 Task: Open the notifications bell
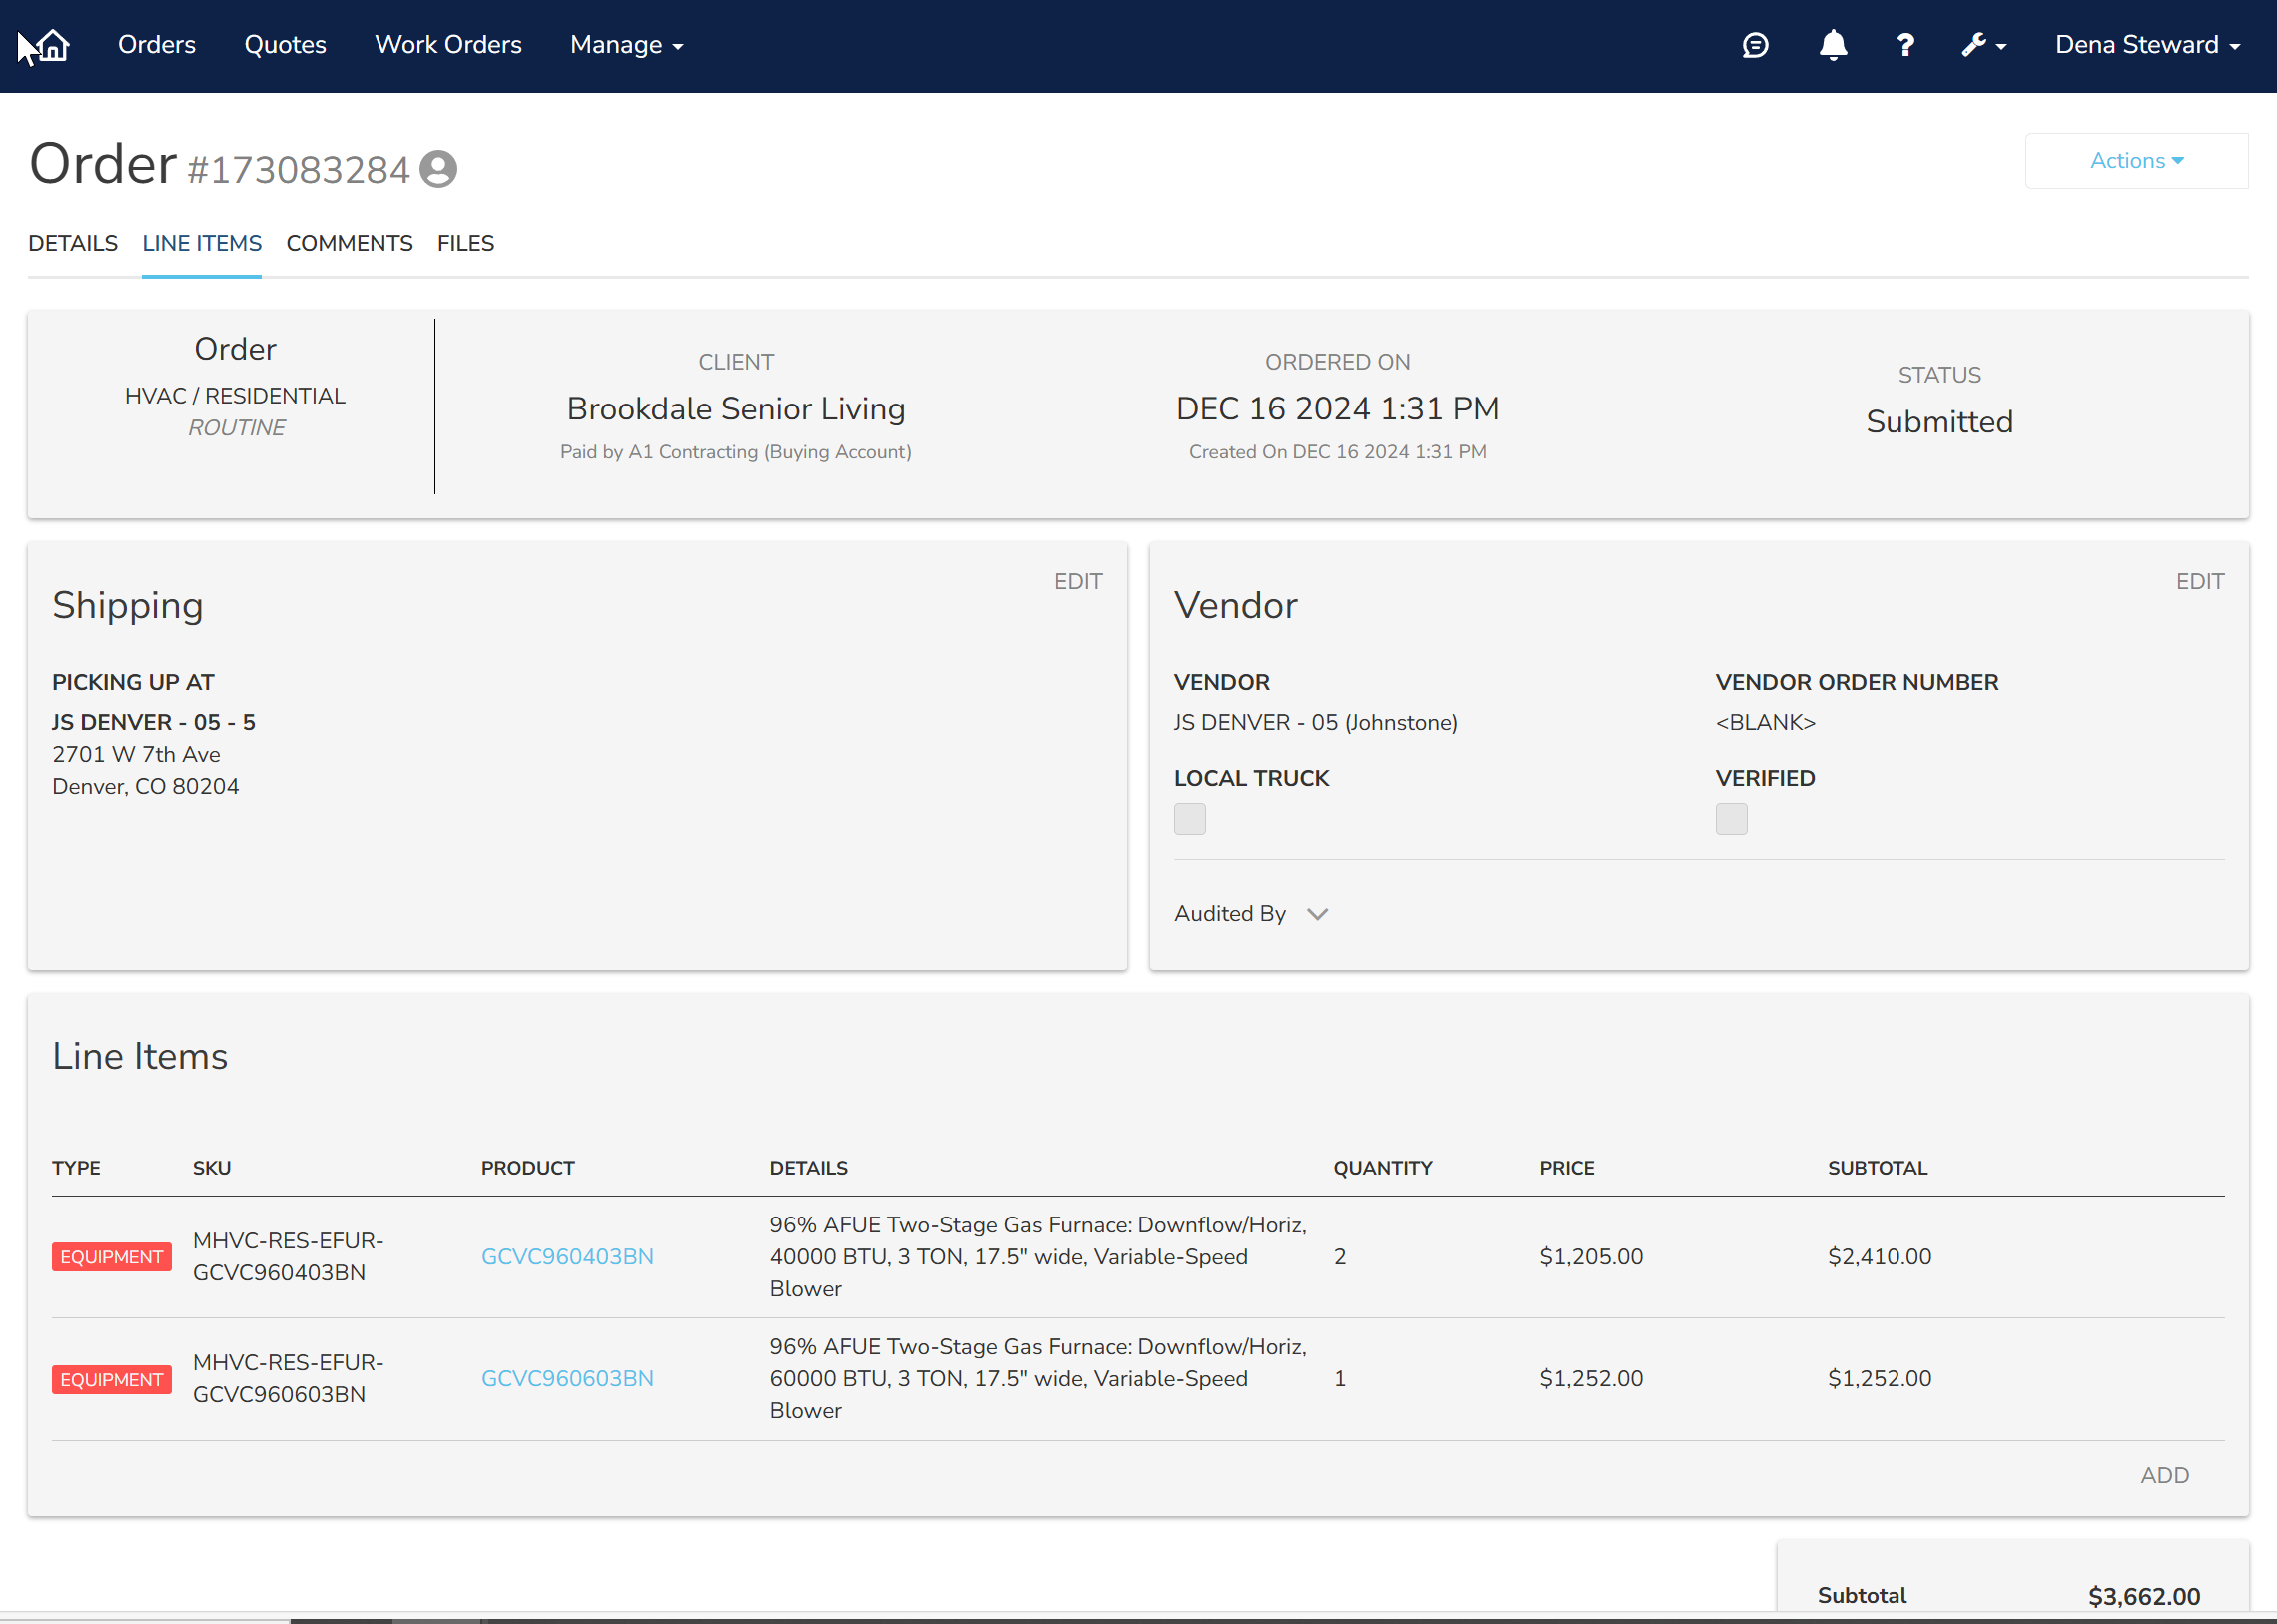(x=1832, y=45)
